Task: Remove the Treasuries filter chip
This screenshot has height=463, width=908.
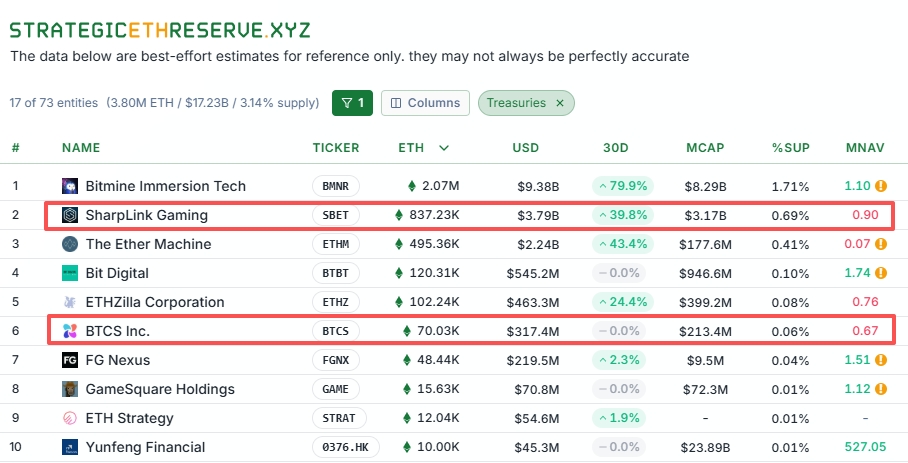Action: point(560,103)
